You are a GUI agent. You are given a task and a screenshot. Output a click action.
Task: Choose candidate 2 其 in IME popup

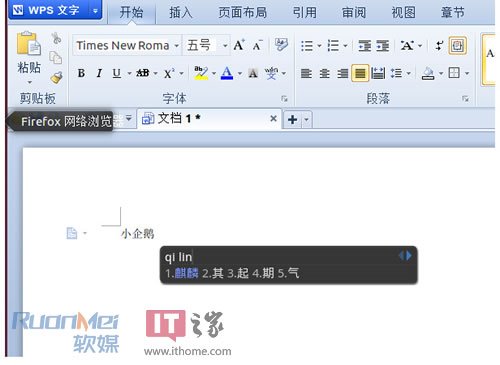(213, 273)
